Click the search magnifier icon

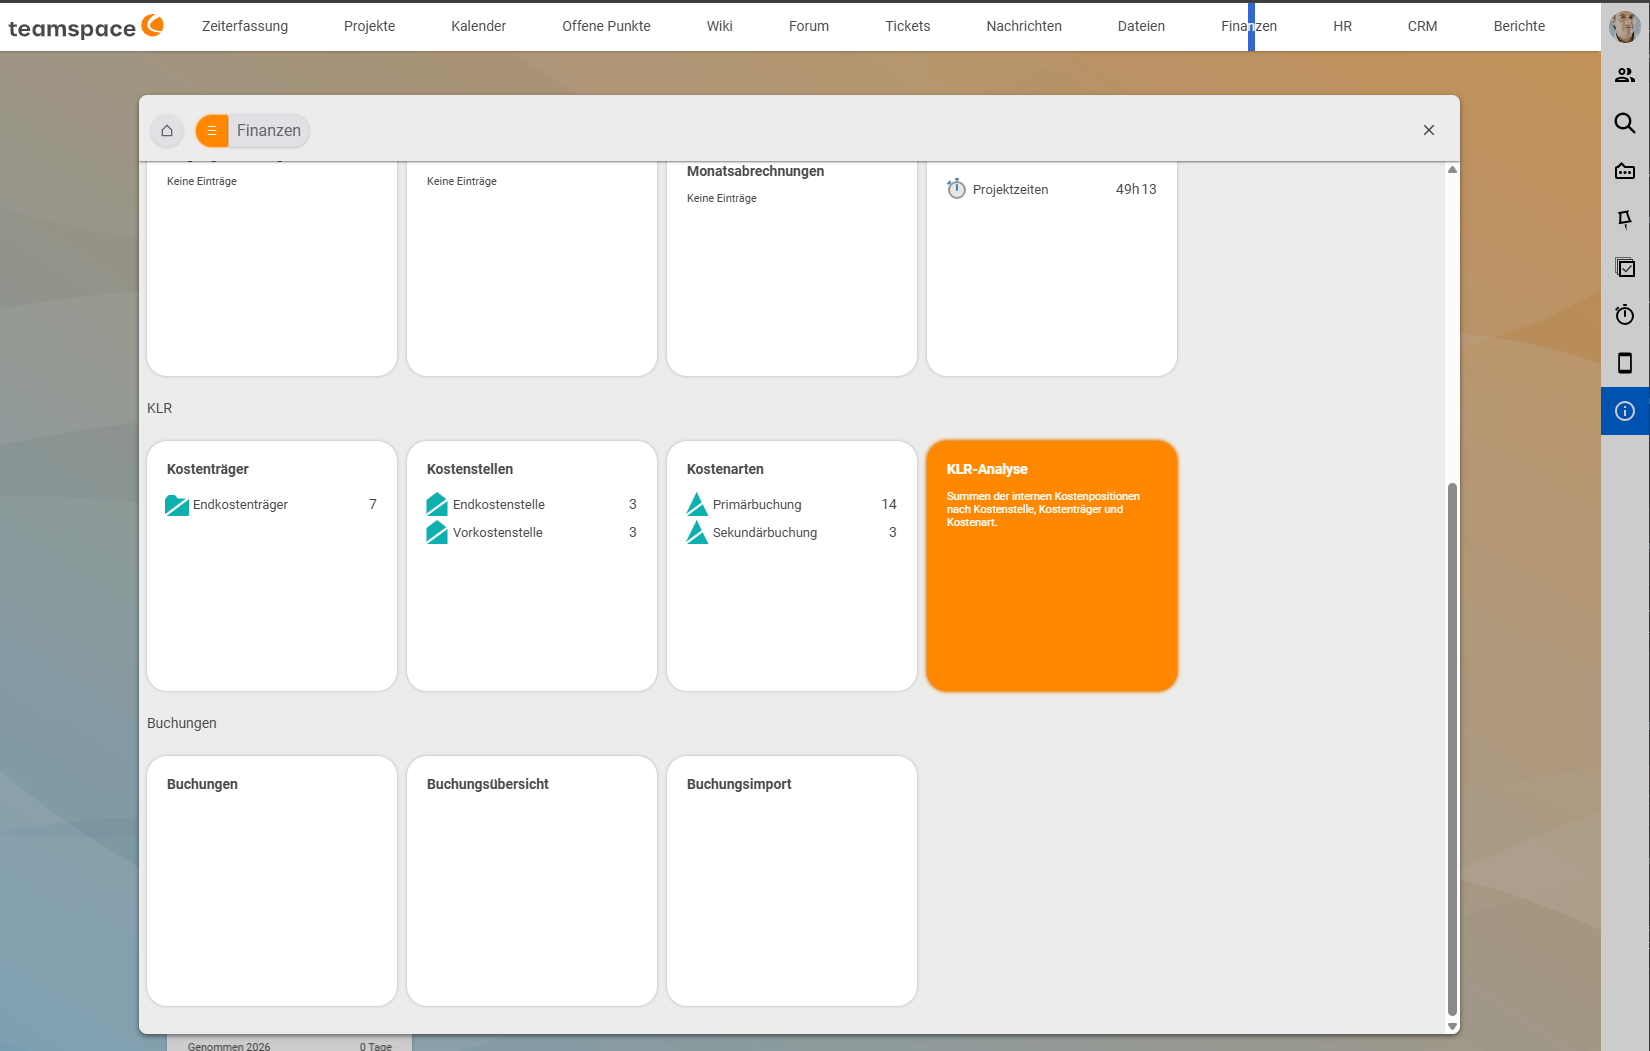(1625, 123)
